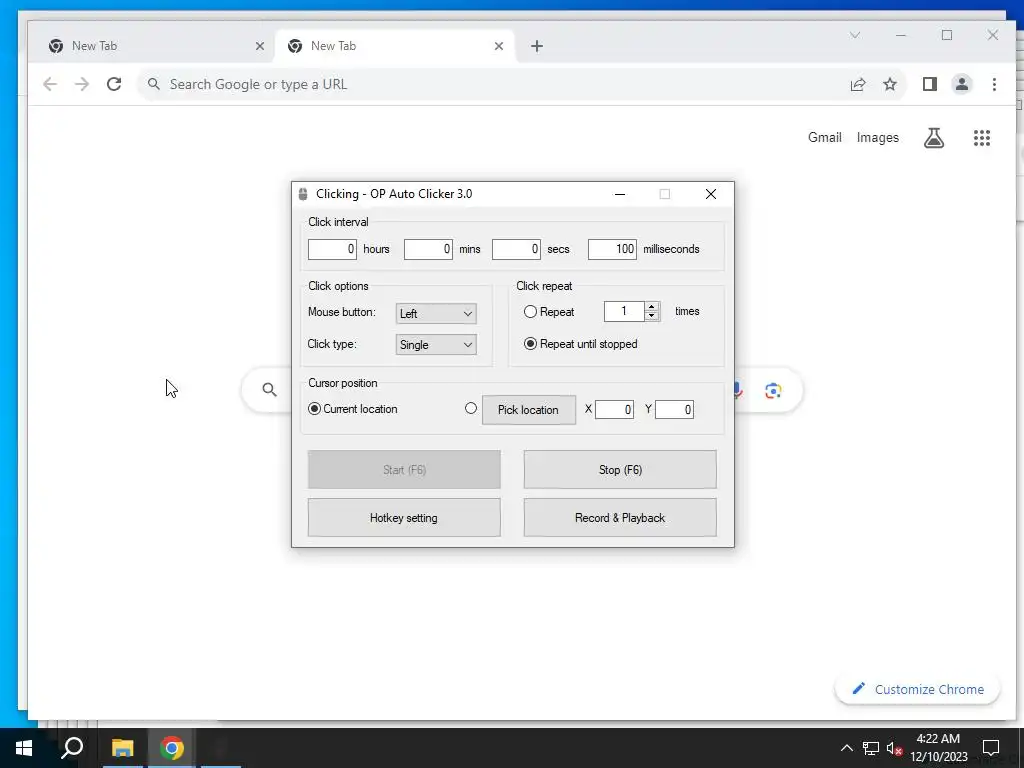Click the secs interval field
The height and width of the screenshot is (768, 1024).
tap(517, 249)
